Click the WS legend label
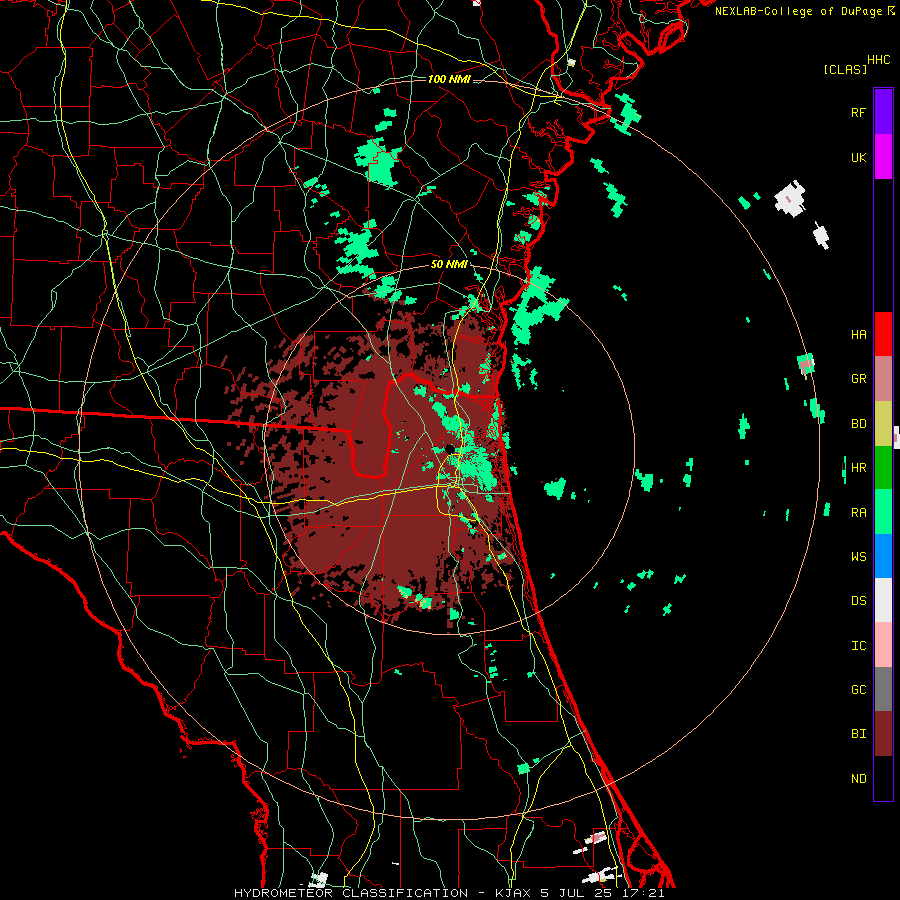Image resolution: width=900 pixels, height=900 pixels. pos(859,556)
